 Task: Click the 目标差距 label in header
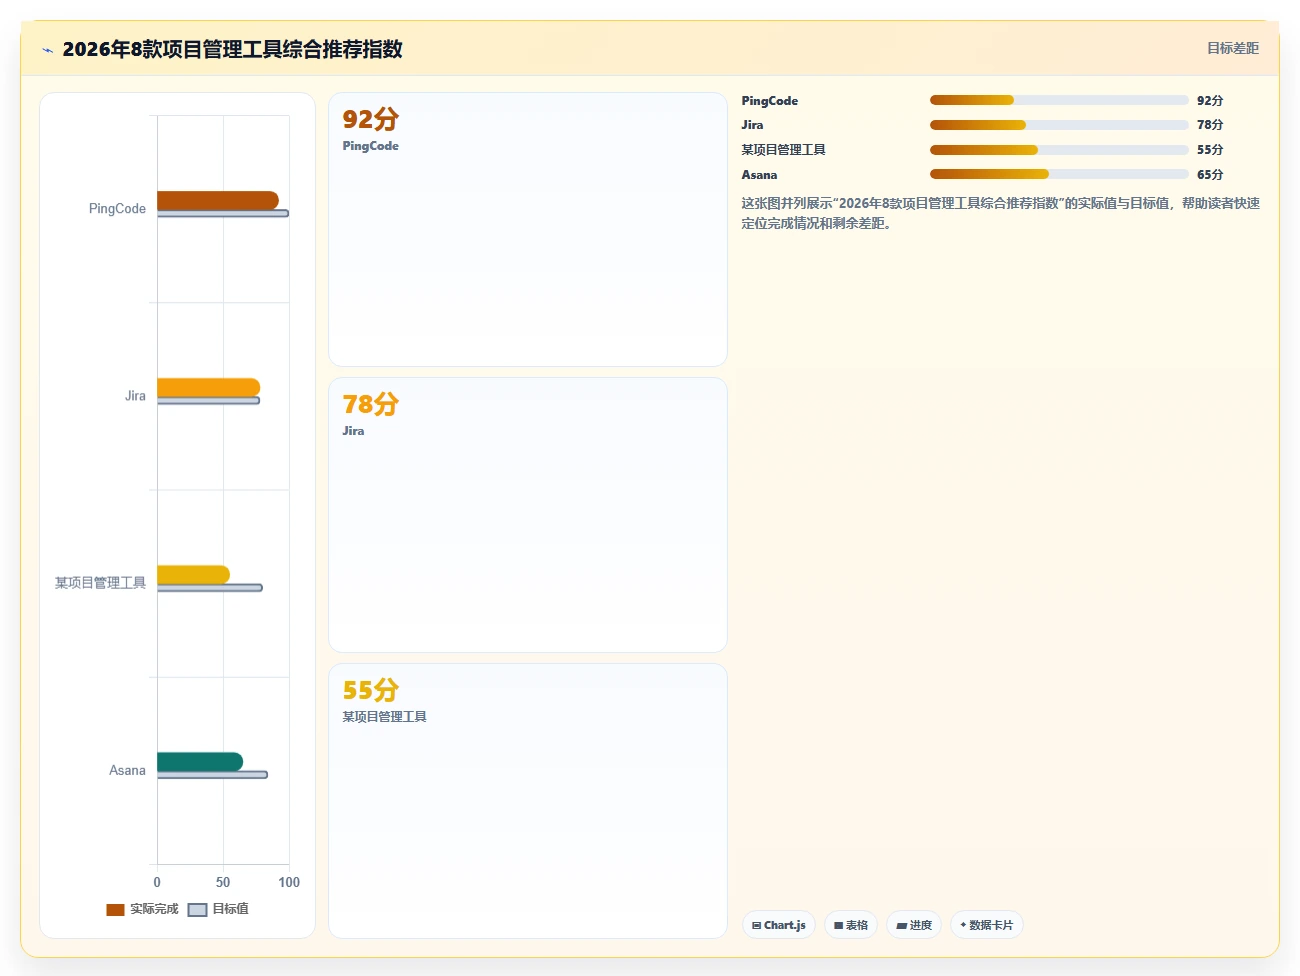[x=1232, y=48]
